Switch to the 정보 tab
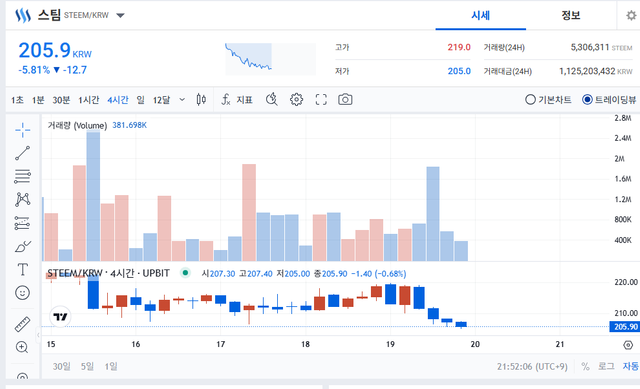The width and height of the screenshot is (640, 389). point(571,16)
